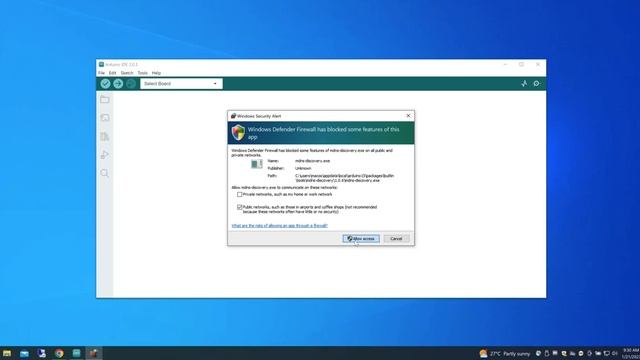Click the mdns-discovery app icon in the alert

click(x=256, y=164)
